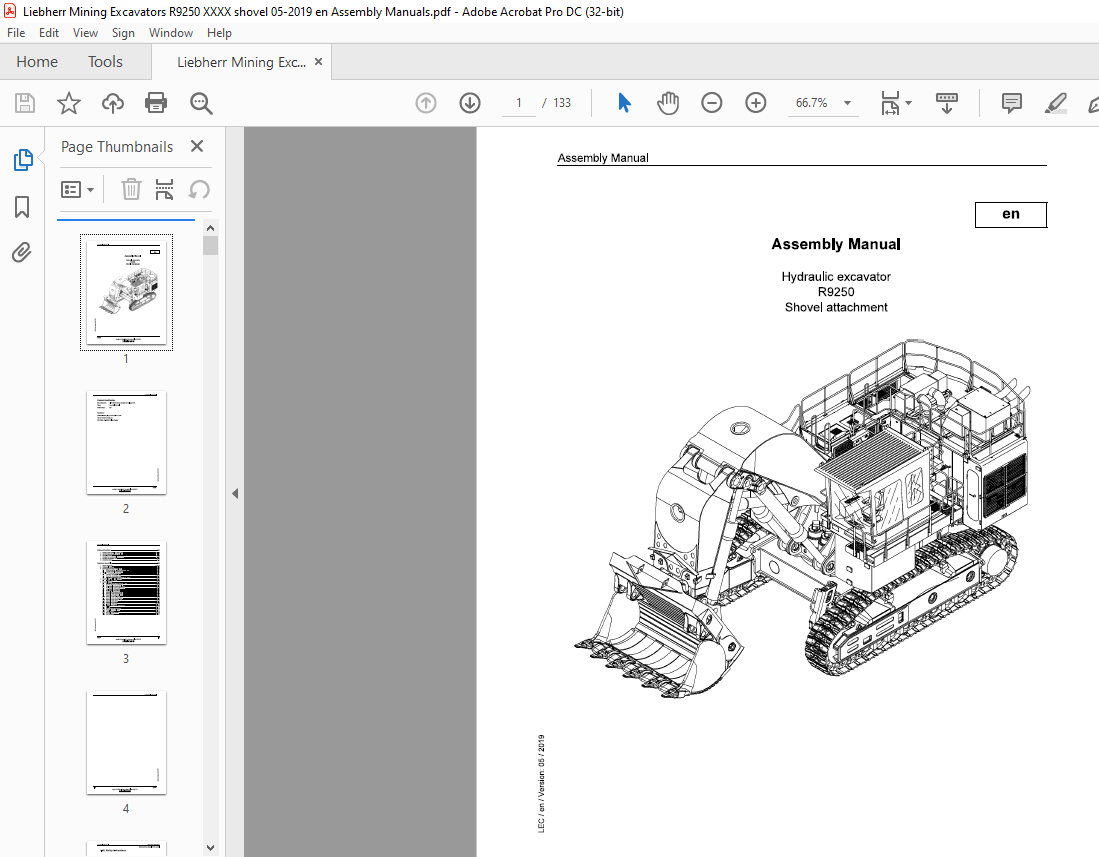Image resolution: width=1099 pixels, height=857 pixels.
Task: Click the print pages thumbnail tool
Action: [164, 189]
